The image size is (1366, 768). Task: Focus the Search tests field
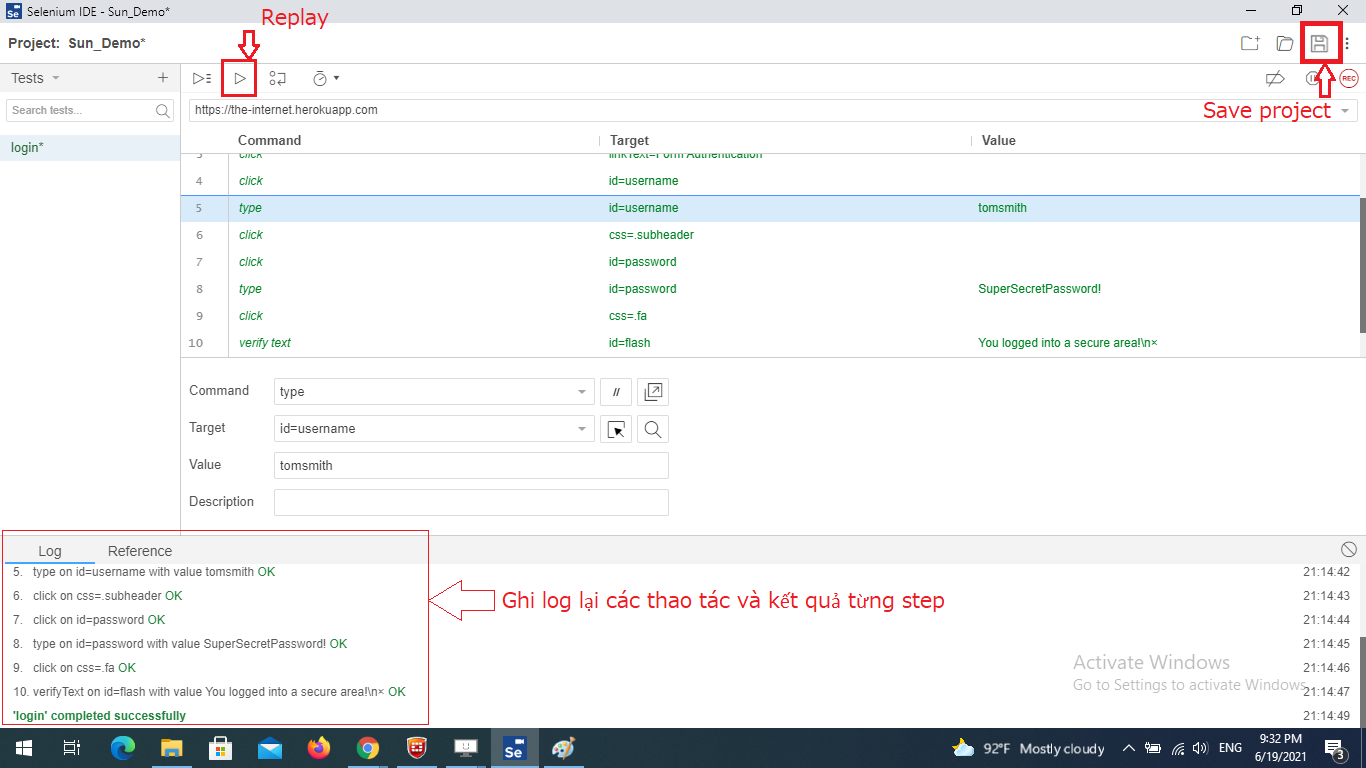(81, 110)
